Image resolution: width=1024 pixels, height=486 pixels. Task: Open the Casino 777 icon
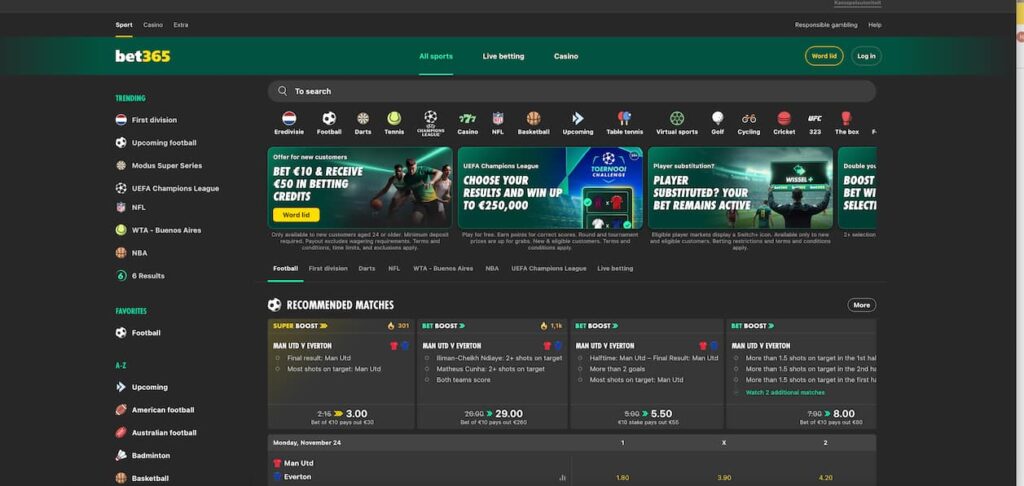(468, 118)
